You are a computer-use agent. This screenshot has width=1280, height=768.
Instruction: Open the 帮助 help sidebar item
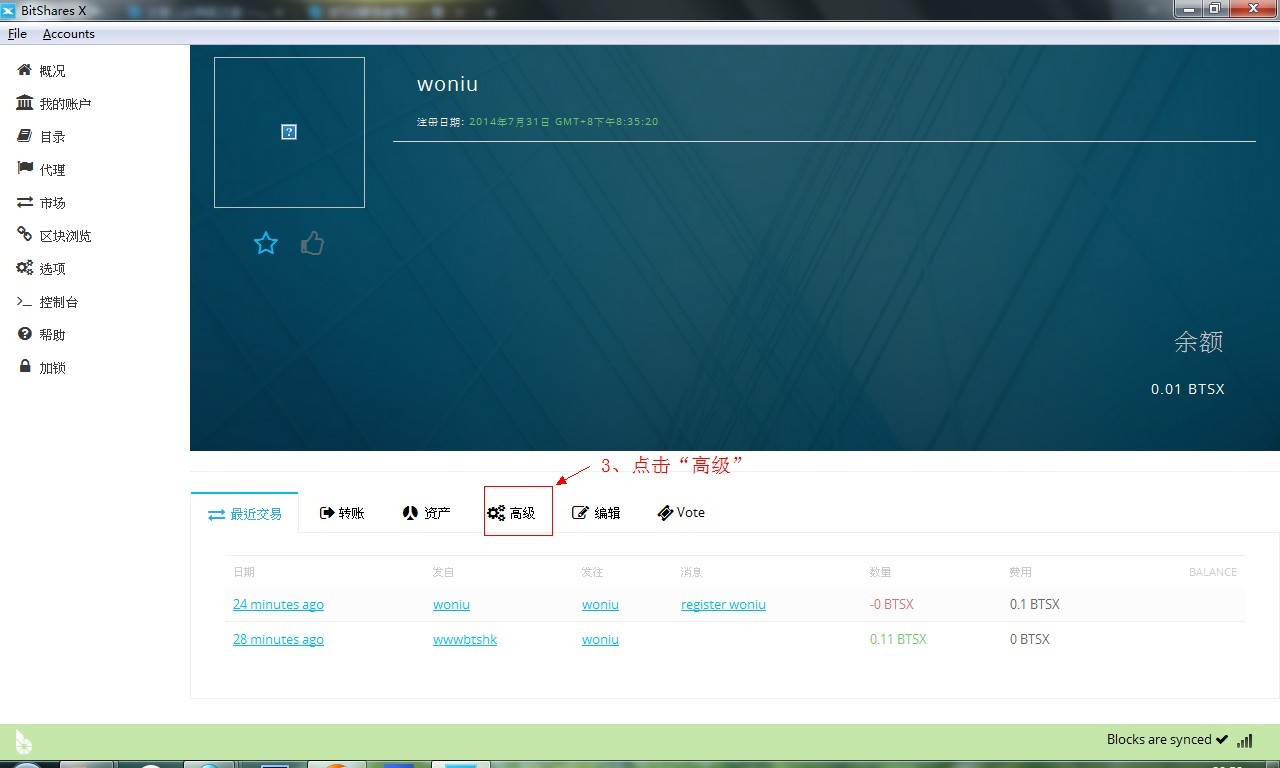point(42,335)
